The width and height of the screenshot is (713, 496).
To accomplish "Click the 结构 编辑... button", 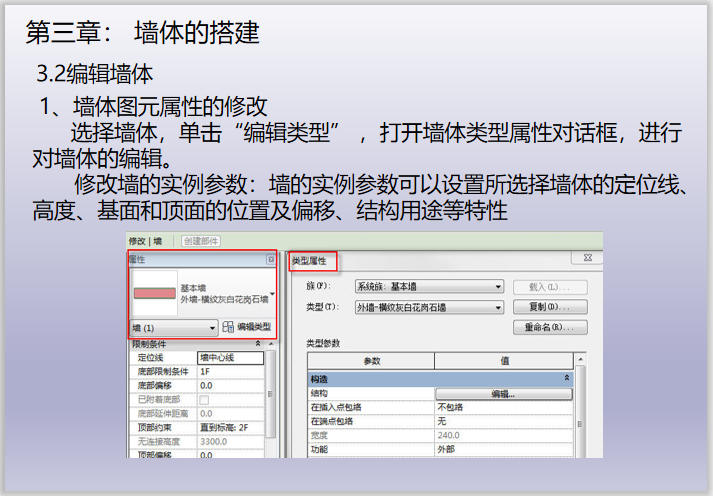I will point(503,394).
